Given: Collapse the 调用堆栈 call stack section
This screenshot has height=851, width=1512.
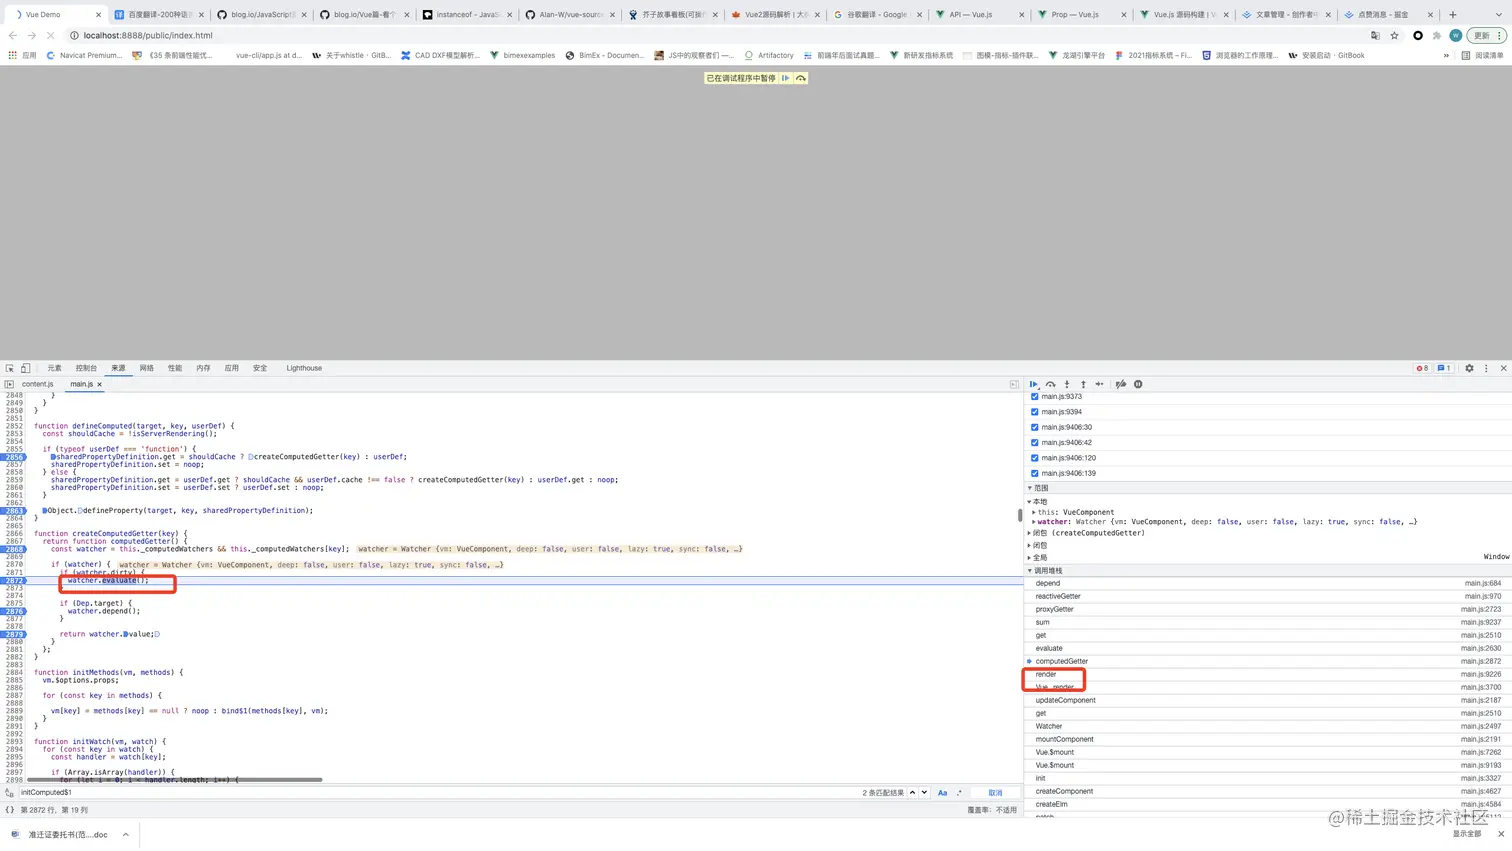Looking at the screenshot, I should point(1030,571).
